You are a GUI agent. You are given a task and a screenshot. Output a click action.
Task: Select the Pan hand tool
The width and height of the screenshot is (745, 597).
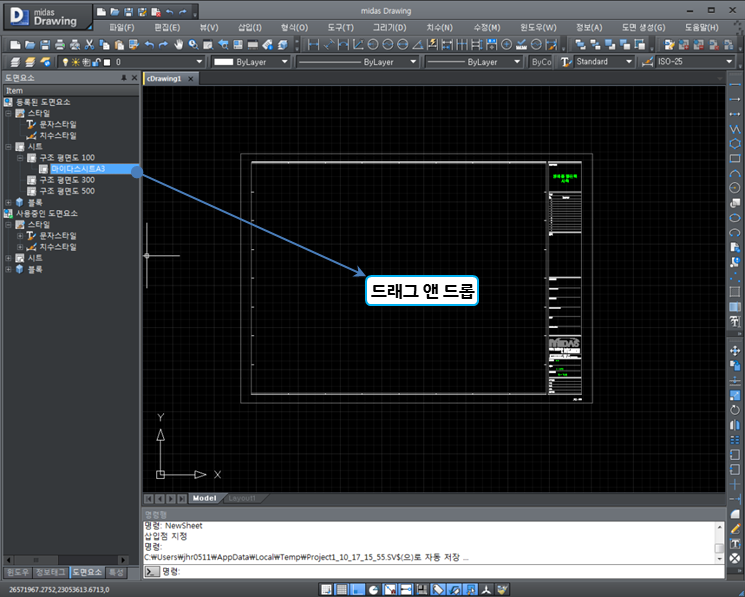click(178, 45)
